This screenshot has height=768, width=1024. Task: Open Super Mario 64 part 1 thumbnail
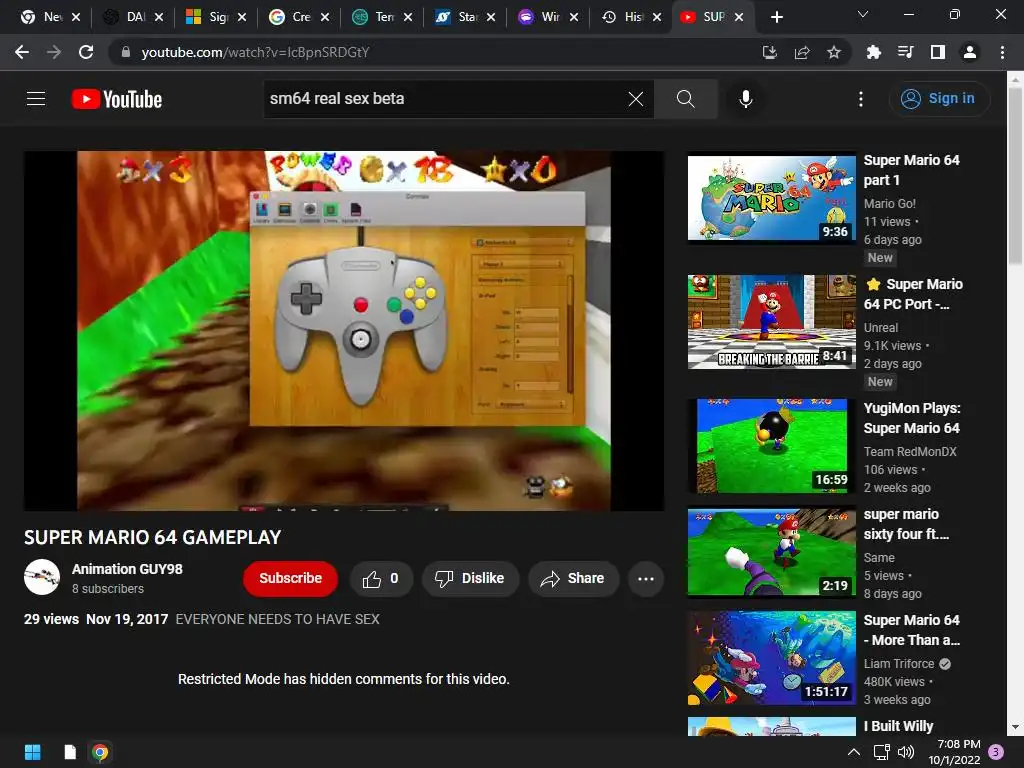[771, 198]
